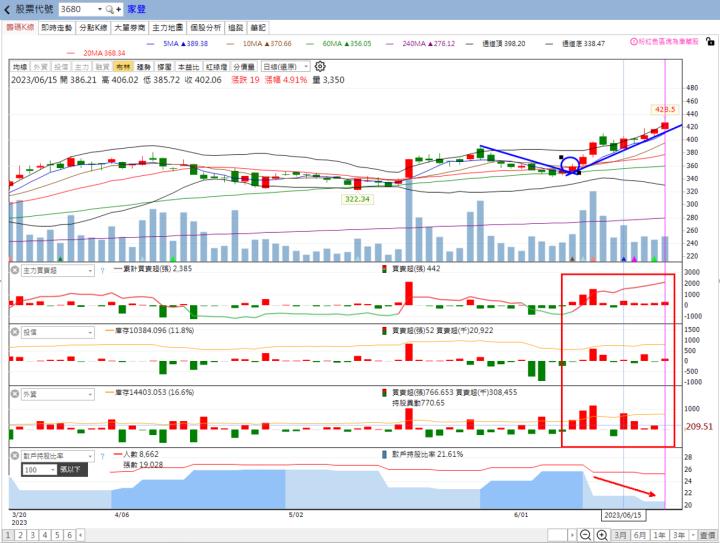Toggle the 主力 overlay button
The image size is (720, 543).
(x=82, y=67)
